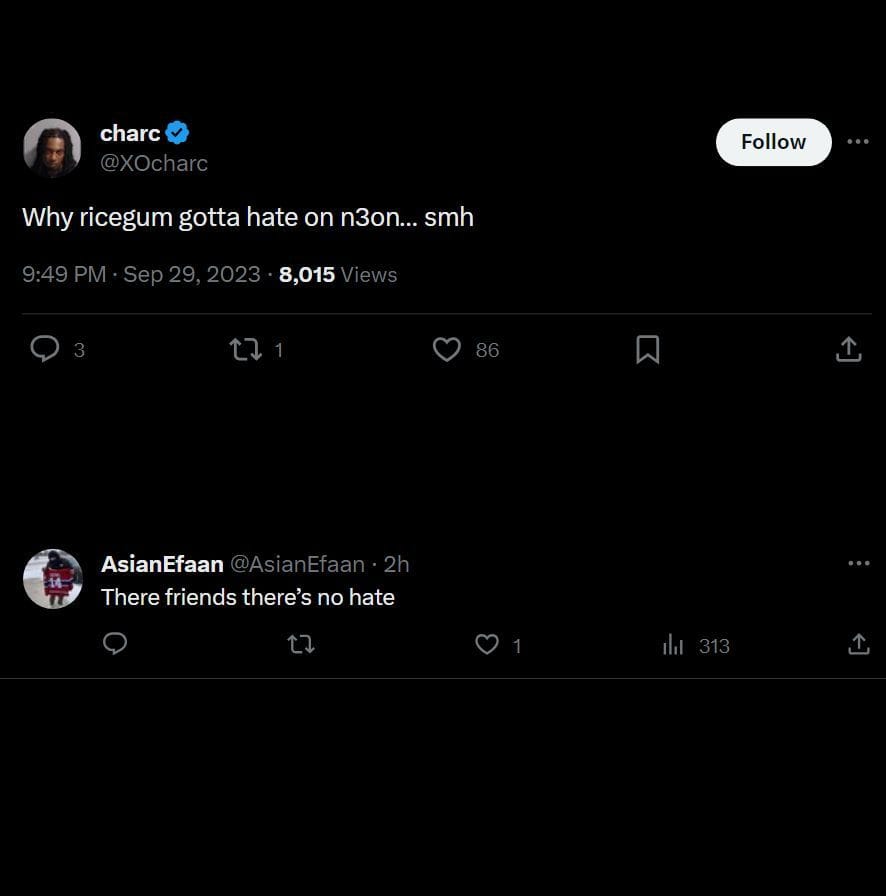Viewport: 886px width, 896px height.
Task: Visit @XOcharc's profile handle
Action: [155, 163]
